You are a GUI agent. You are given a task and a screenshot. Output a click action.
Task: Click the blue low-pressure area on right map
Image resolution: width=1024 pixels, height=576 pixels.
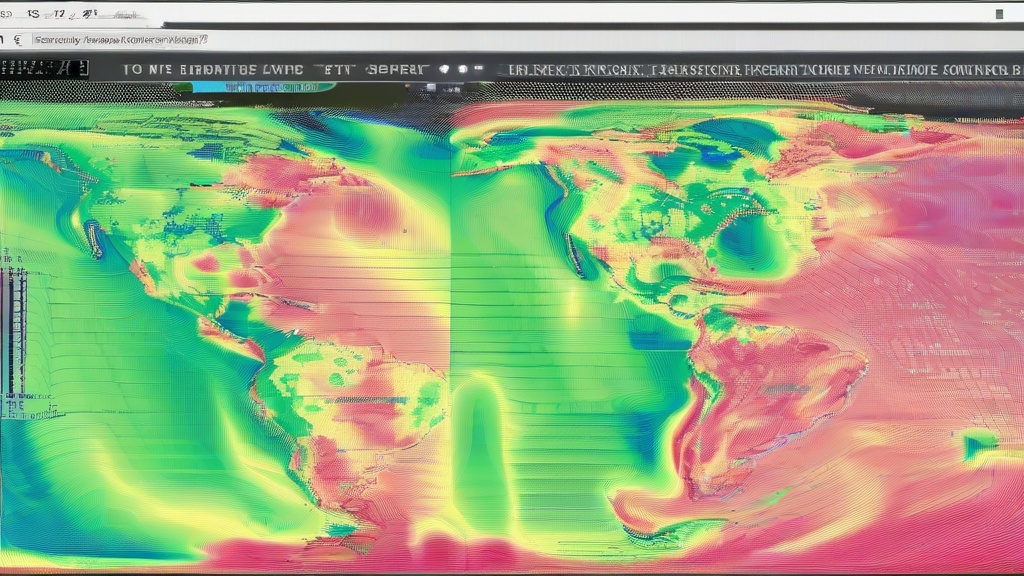coord(745,240)
